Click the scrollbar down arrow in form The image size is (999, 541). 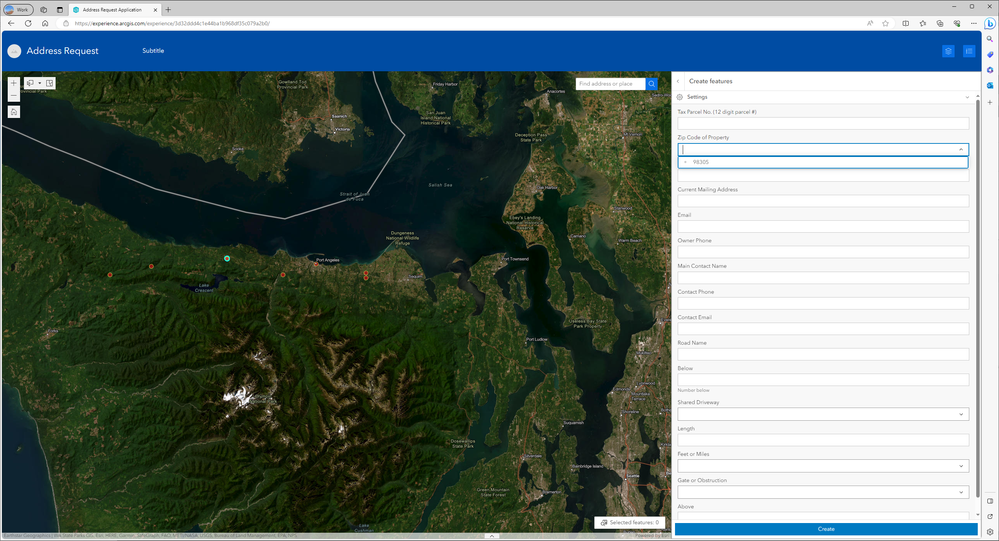(978, 515)
